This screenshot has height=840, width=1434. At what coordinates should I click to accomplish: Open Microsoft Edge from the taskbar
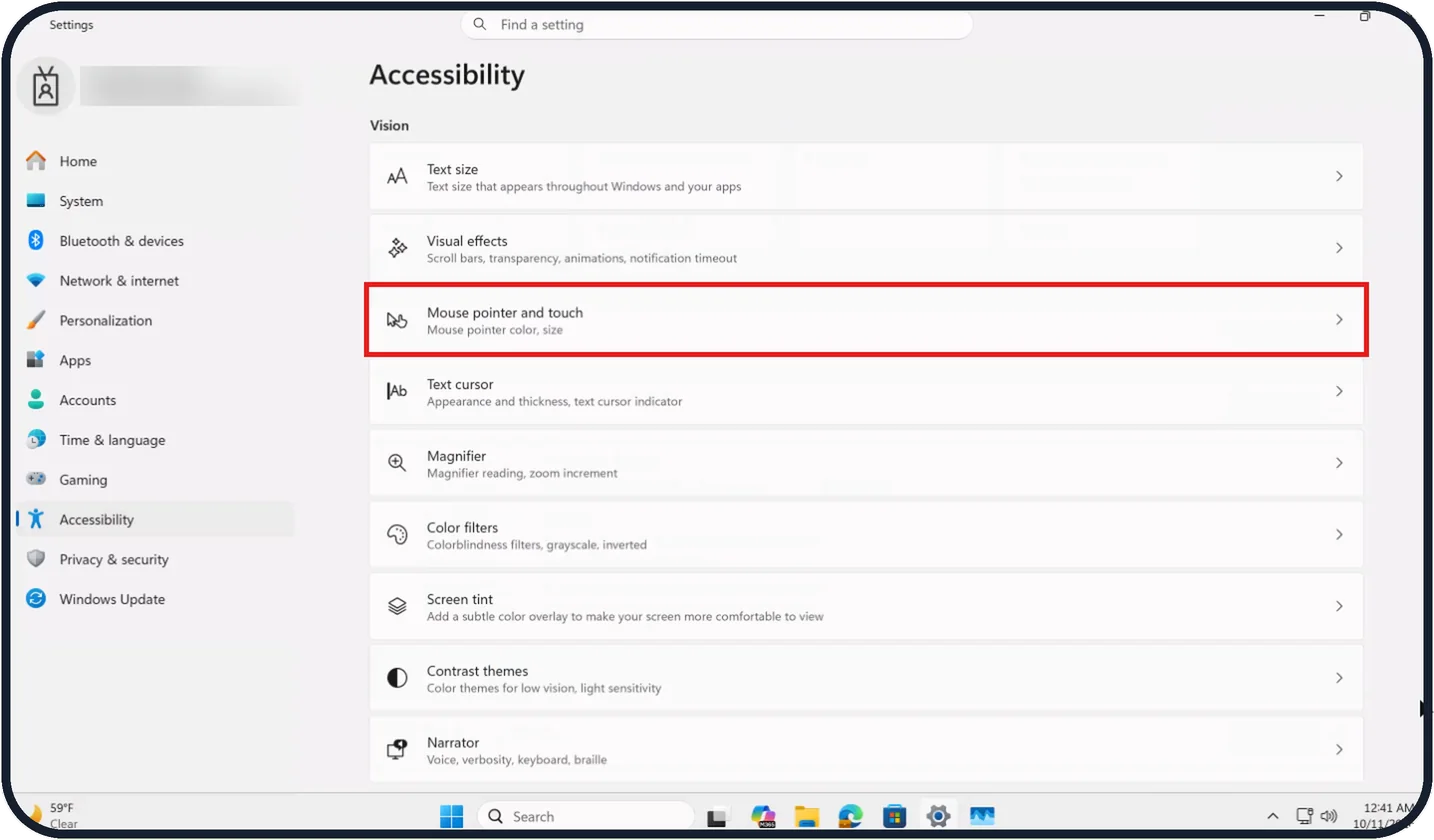click(x=850, y=816)
